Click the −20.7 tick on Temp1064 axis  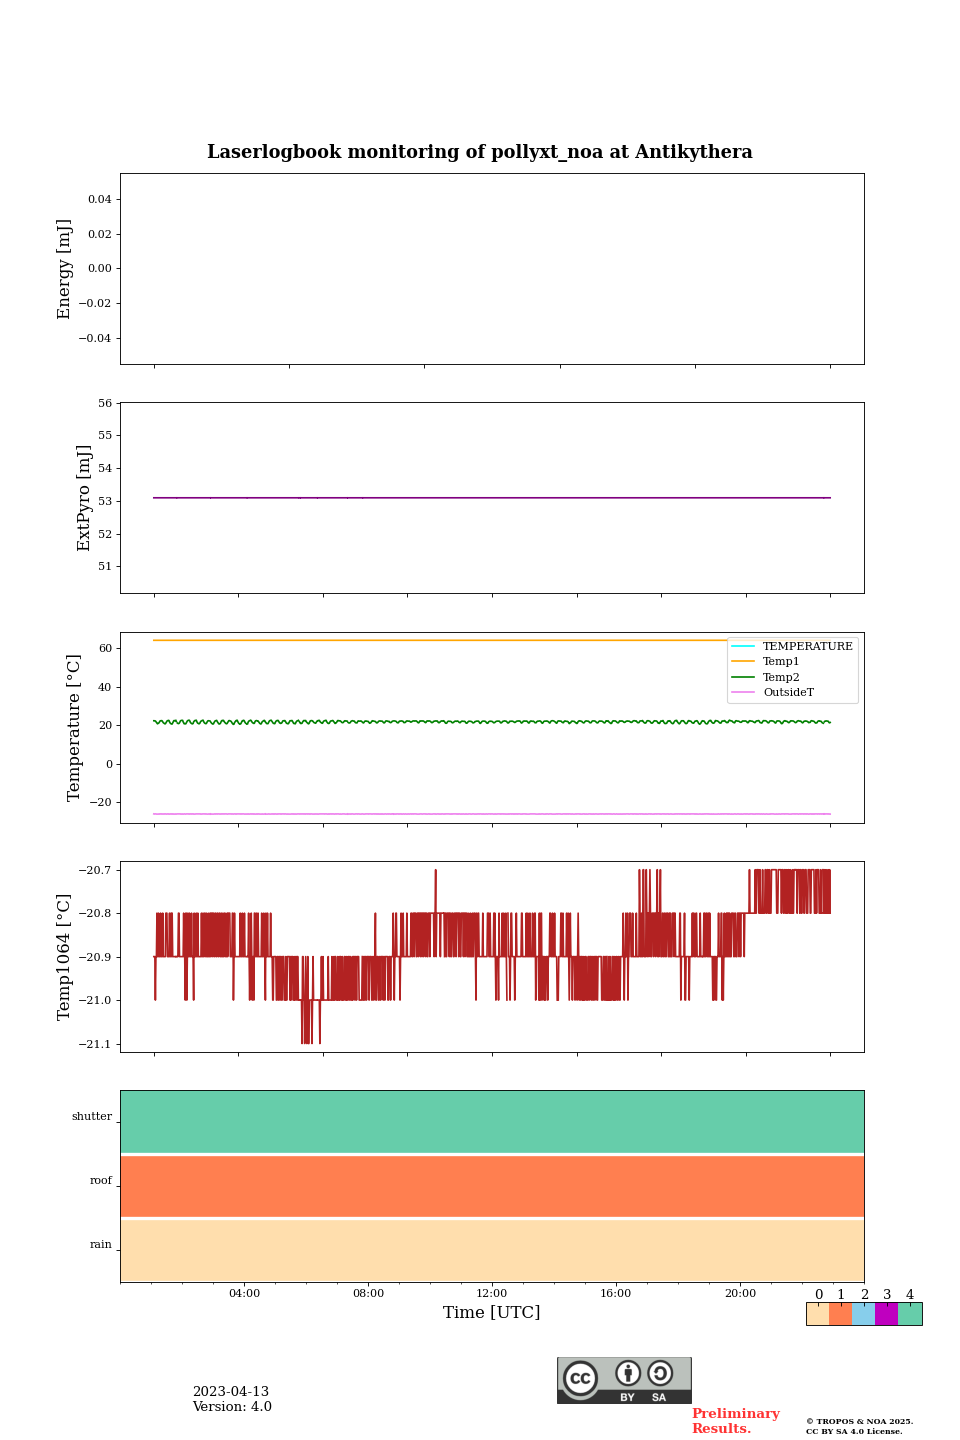pyautogui.click(x=95, y=871)
